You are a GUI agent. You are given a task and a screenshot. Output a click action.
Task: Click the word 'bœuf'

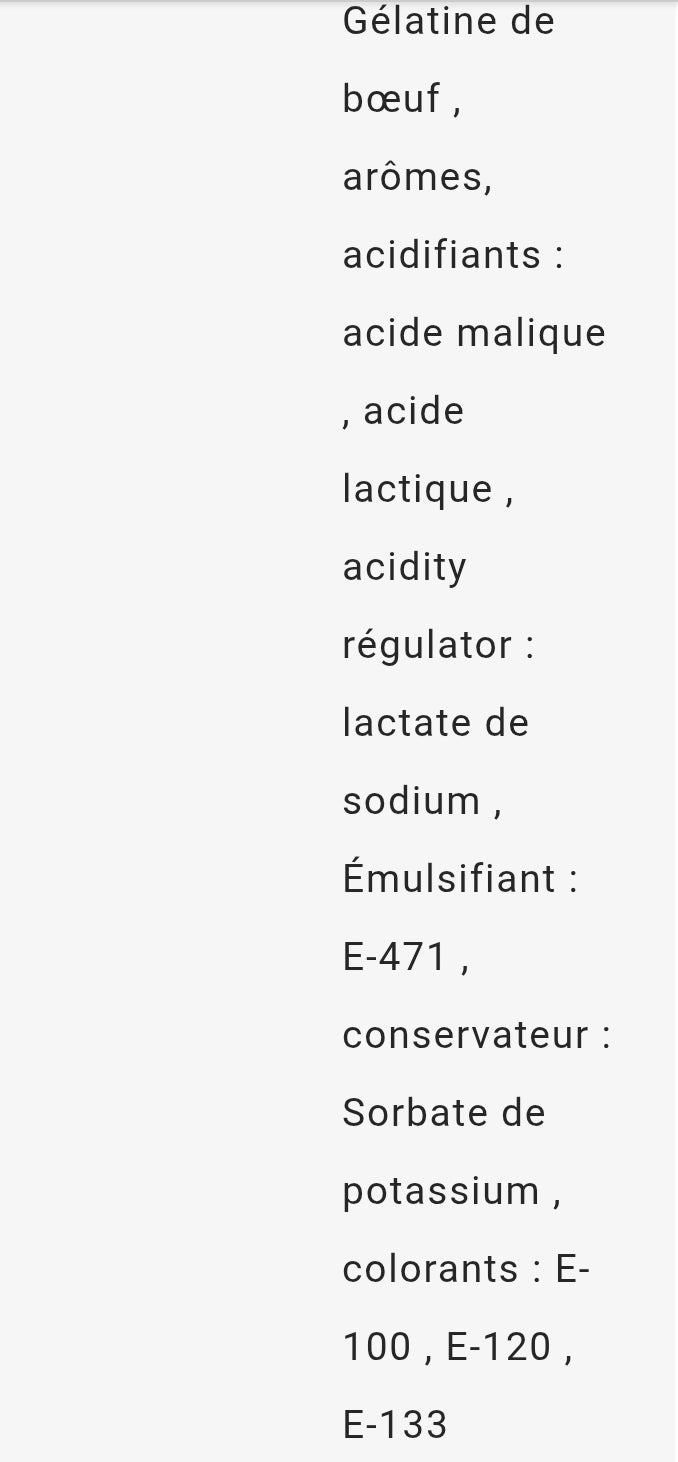[x=391, y=99]
